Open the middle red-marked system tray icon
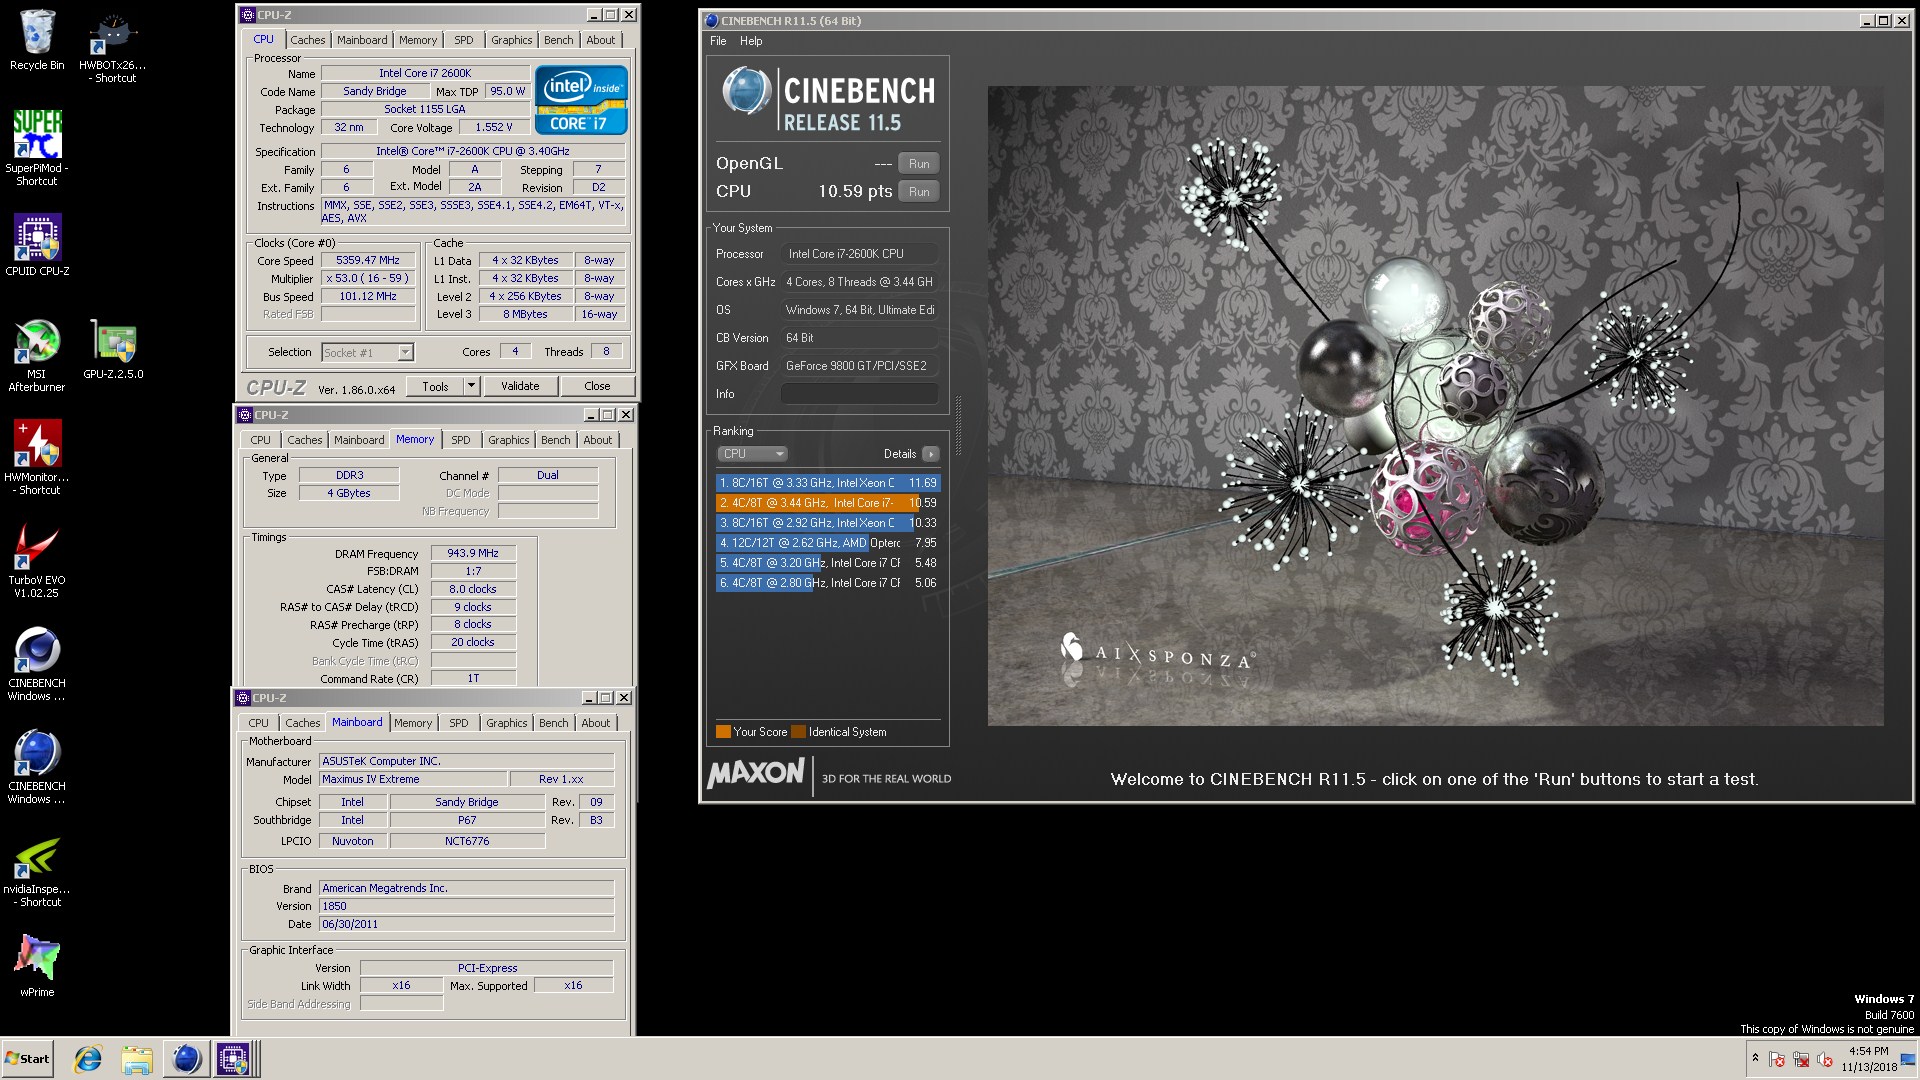The image size is (1920, 1080). (1801, 1059)
